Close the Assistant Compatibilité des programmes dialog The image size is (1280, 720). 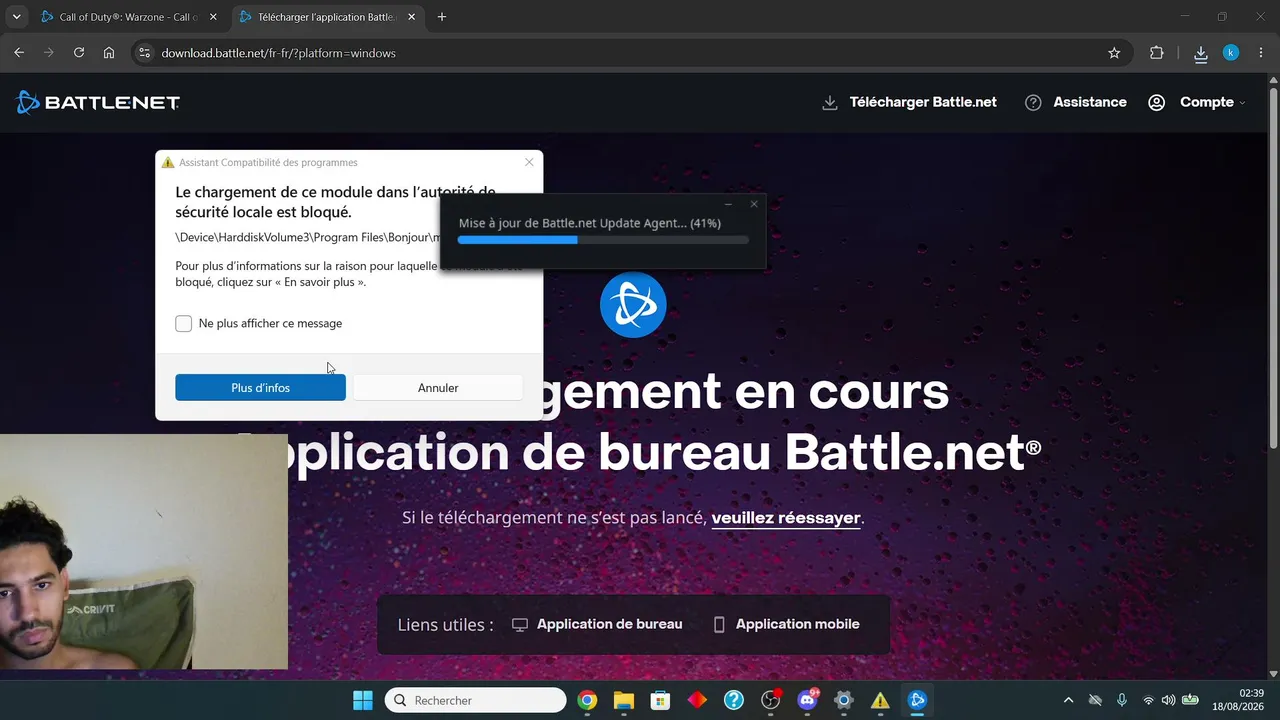[529, 162]
